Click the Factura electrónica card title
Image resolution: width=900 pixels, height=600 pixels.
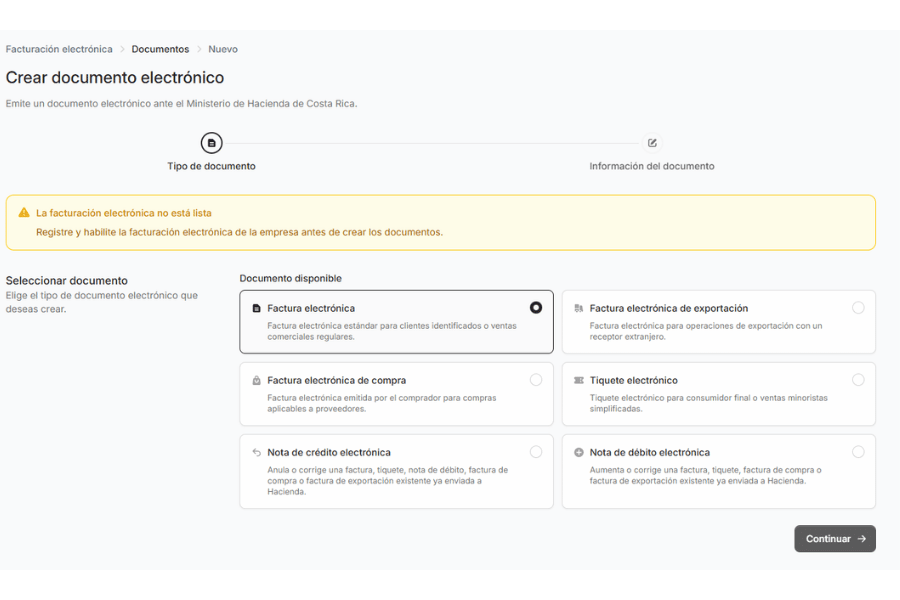(x=311, y=308)
